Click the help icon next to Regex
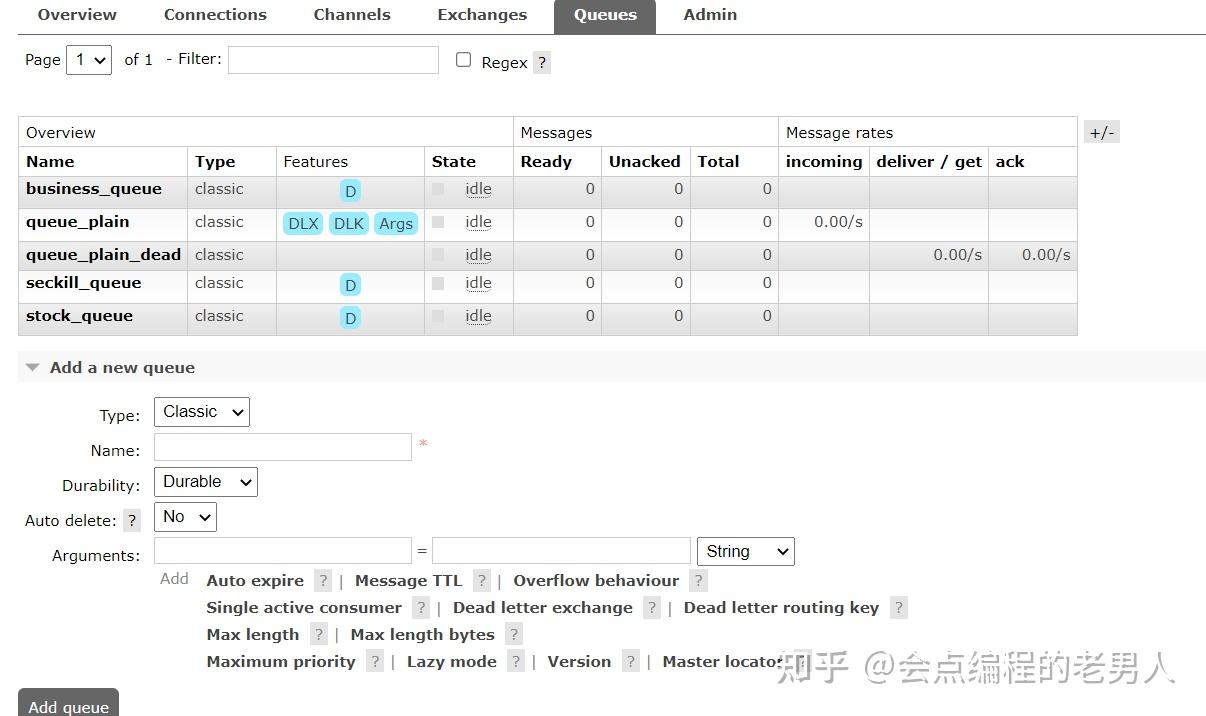This screenshot has width=1206, height=716. (x=542, y=62)
